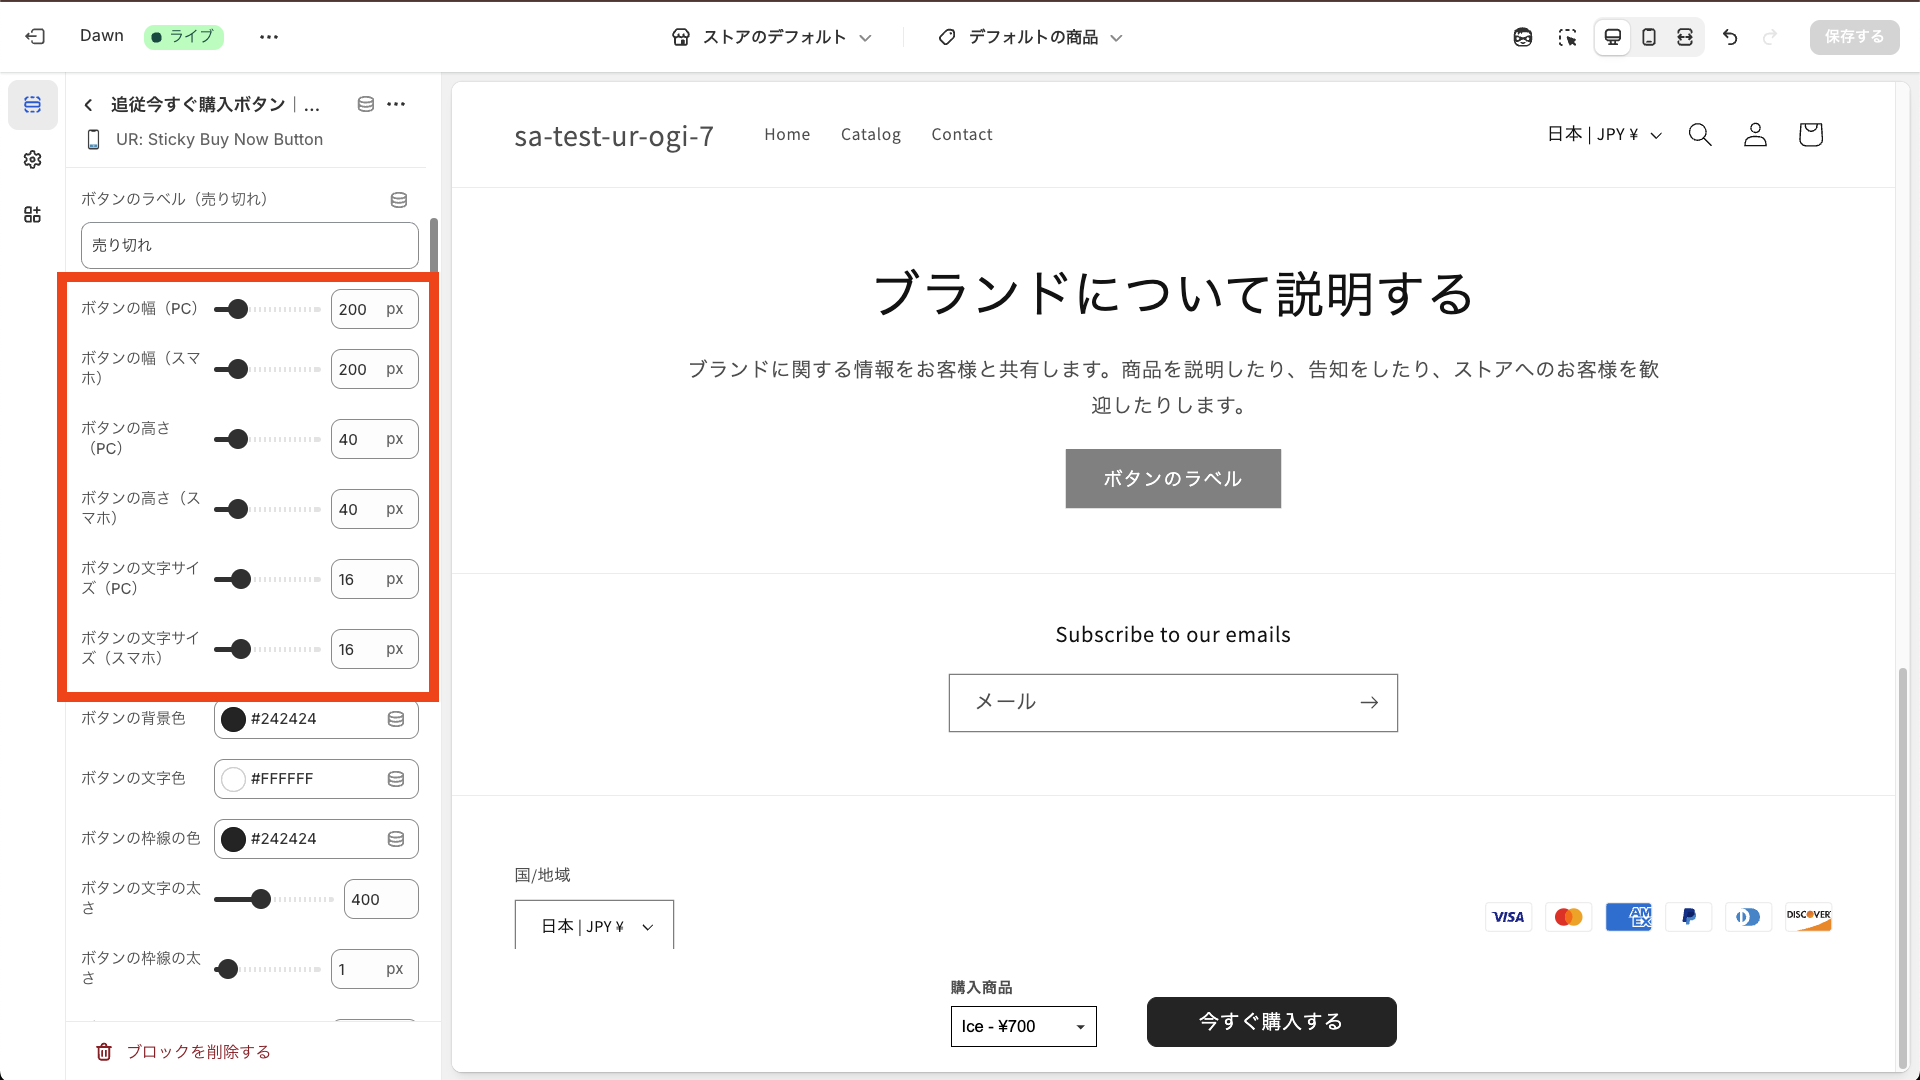Toggle fullscreen preview mode
The height and width of the screenshot is (1080, 1920).
pos(1686,37)
